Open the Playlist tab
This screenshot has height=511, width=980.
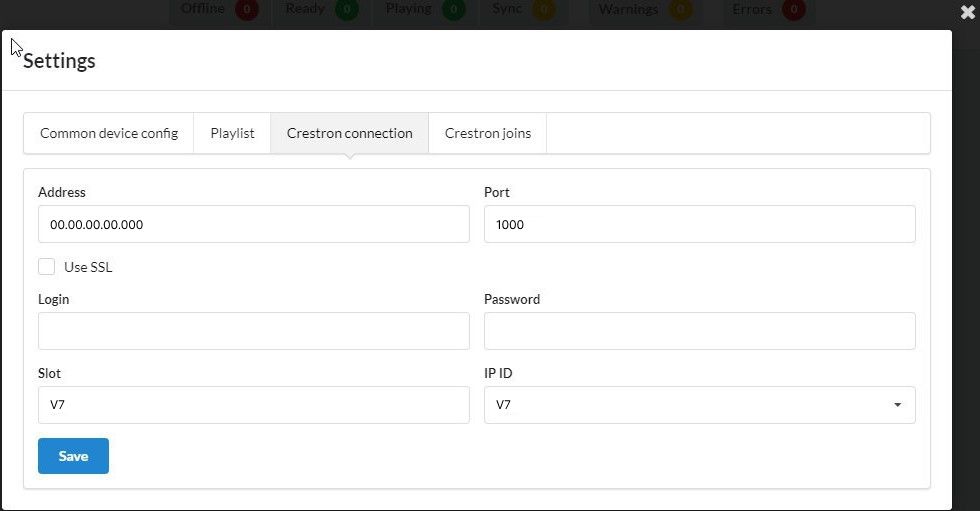pos(232,133)
